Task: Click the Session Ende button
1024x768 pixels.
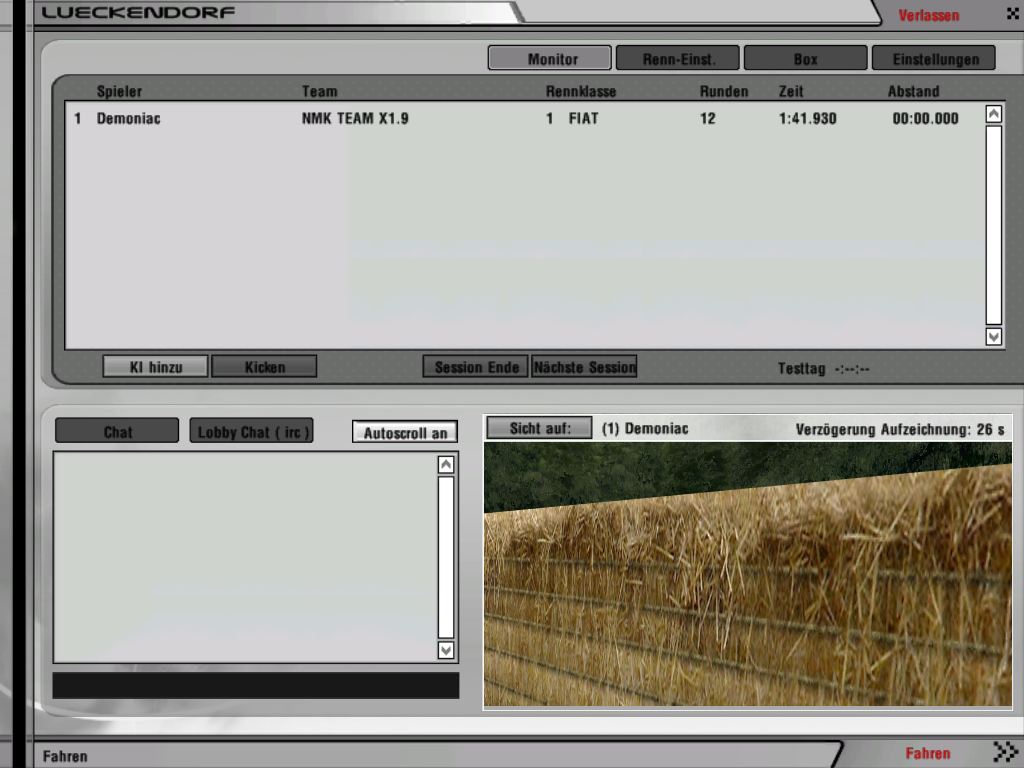Action: point(476,367)
